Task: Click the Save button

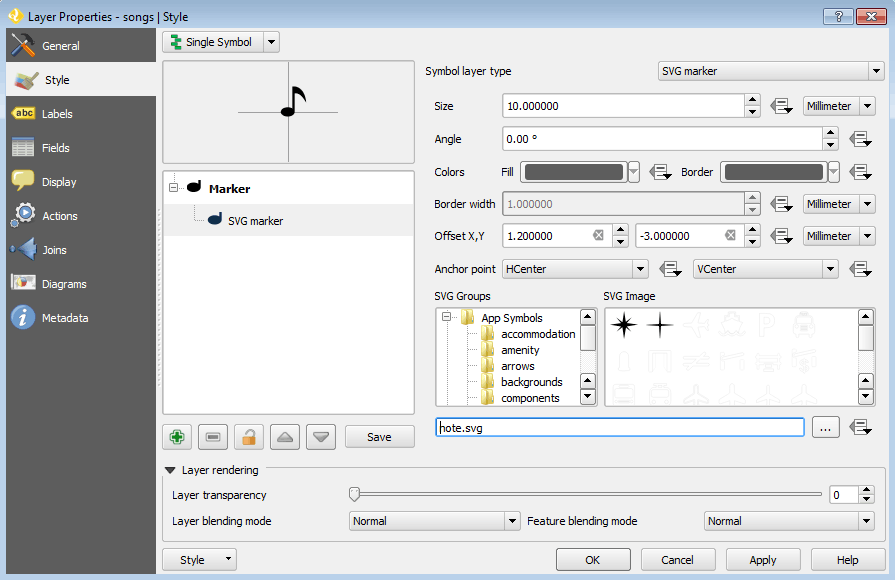Action: [x=379, y=437]
